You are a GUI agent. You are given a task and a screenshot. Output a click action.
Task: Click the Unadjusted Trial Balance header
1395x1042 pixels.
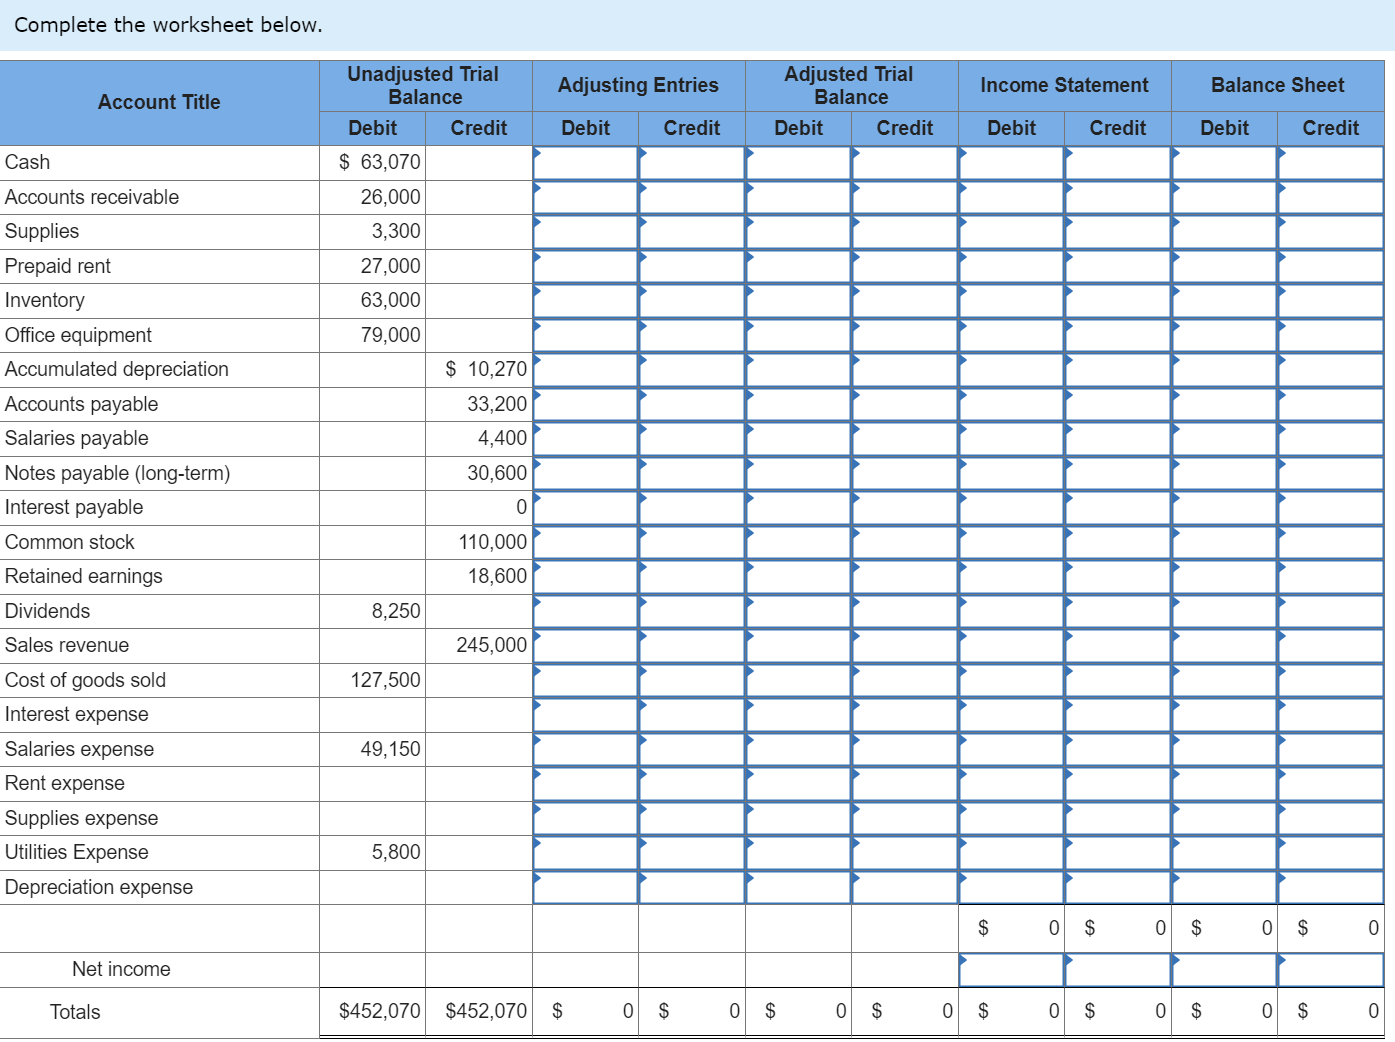[x=425, y=85]
